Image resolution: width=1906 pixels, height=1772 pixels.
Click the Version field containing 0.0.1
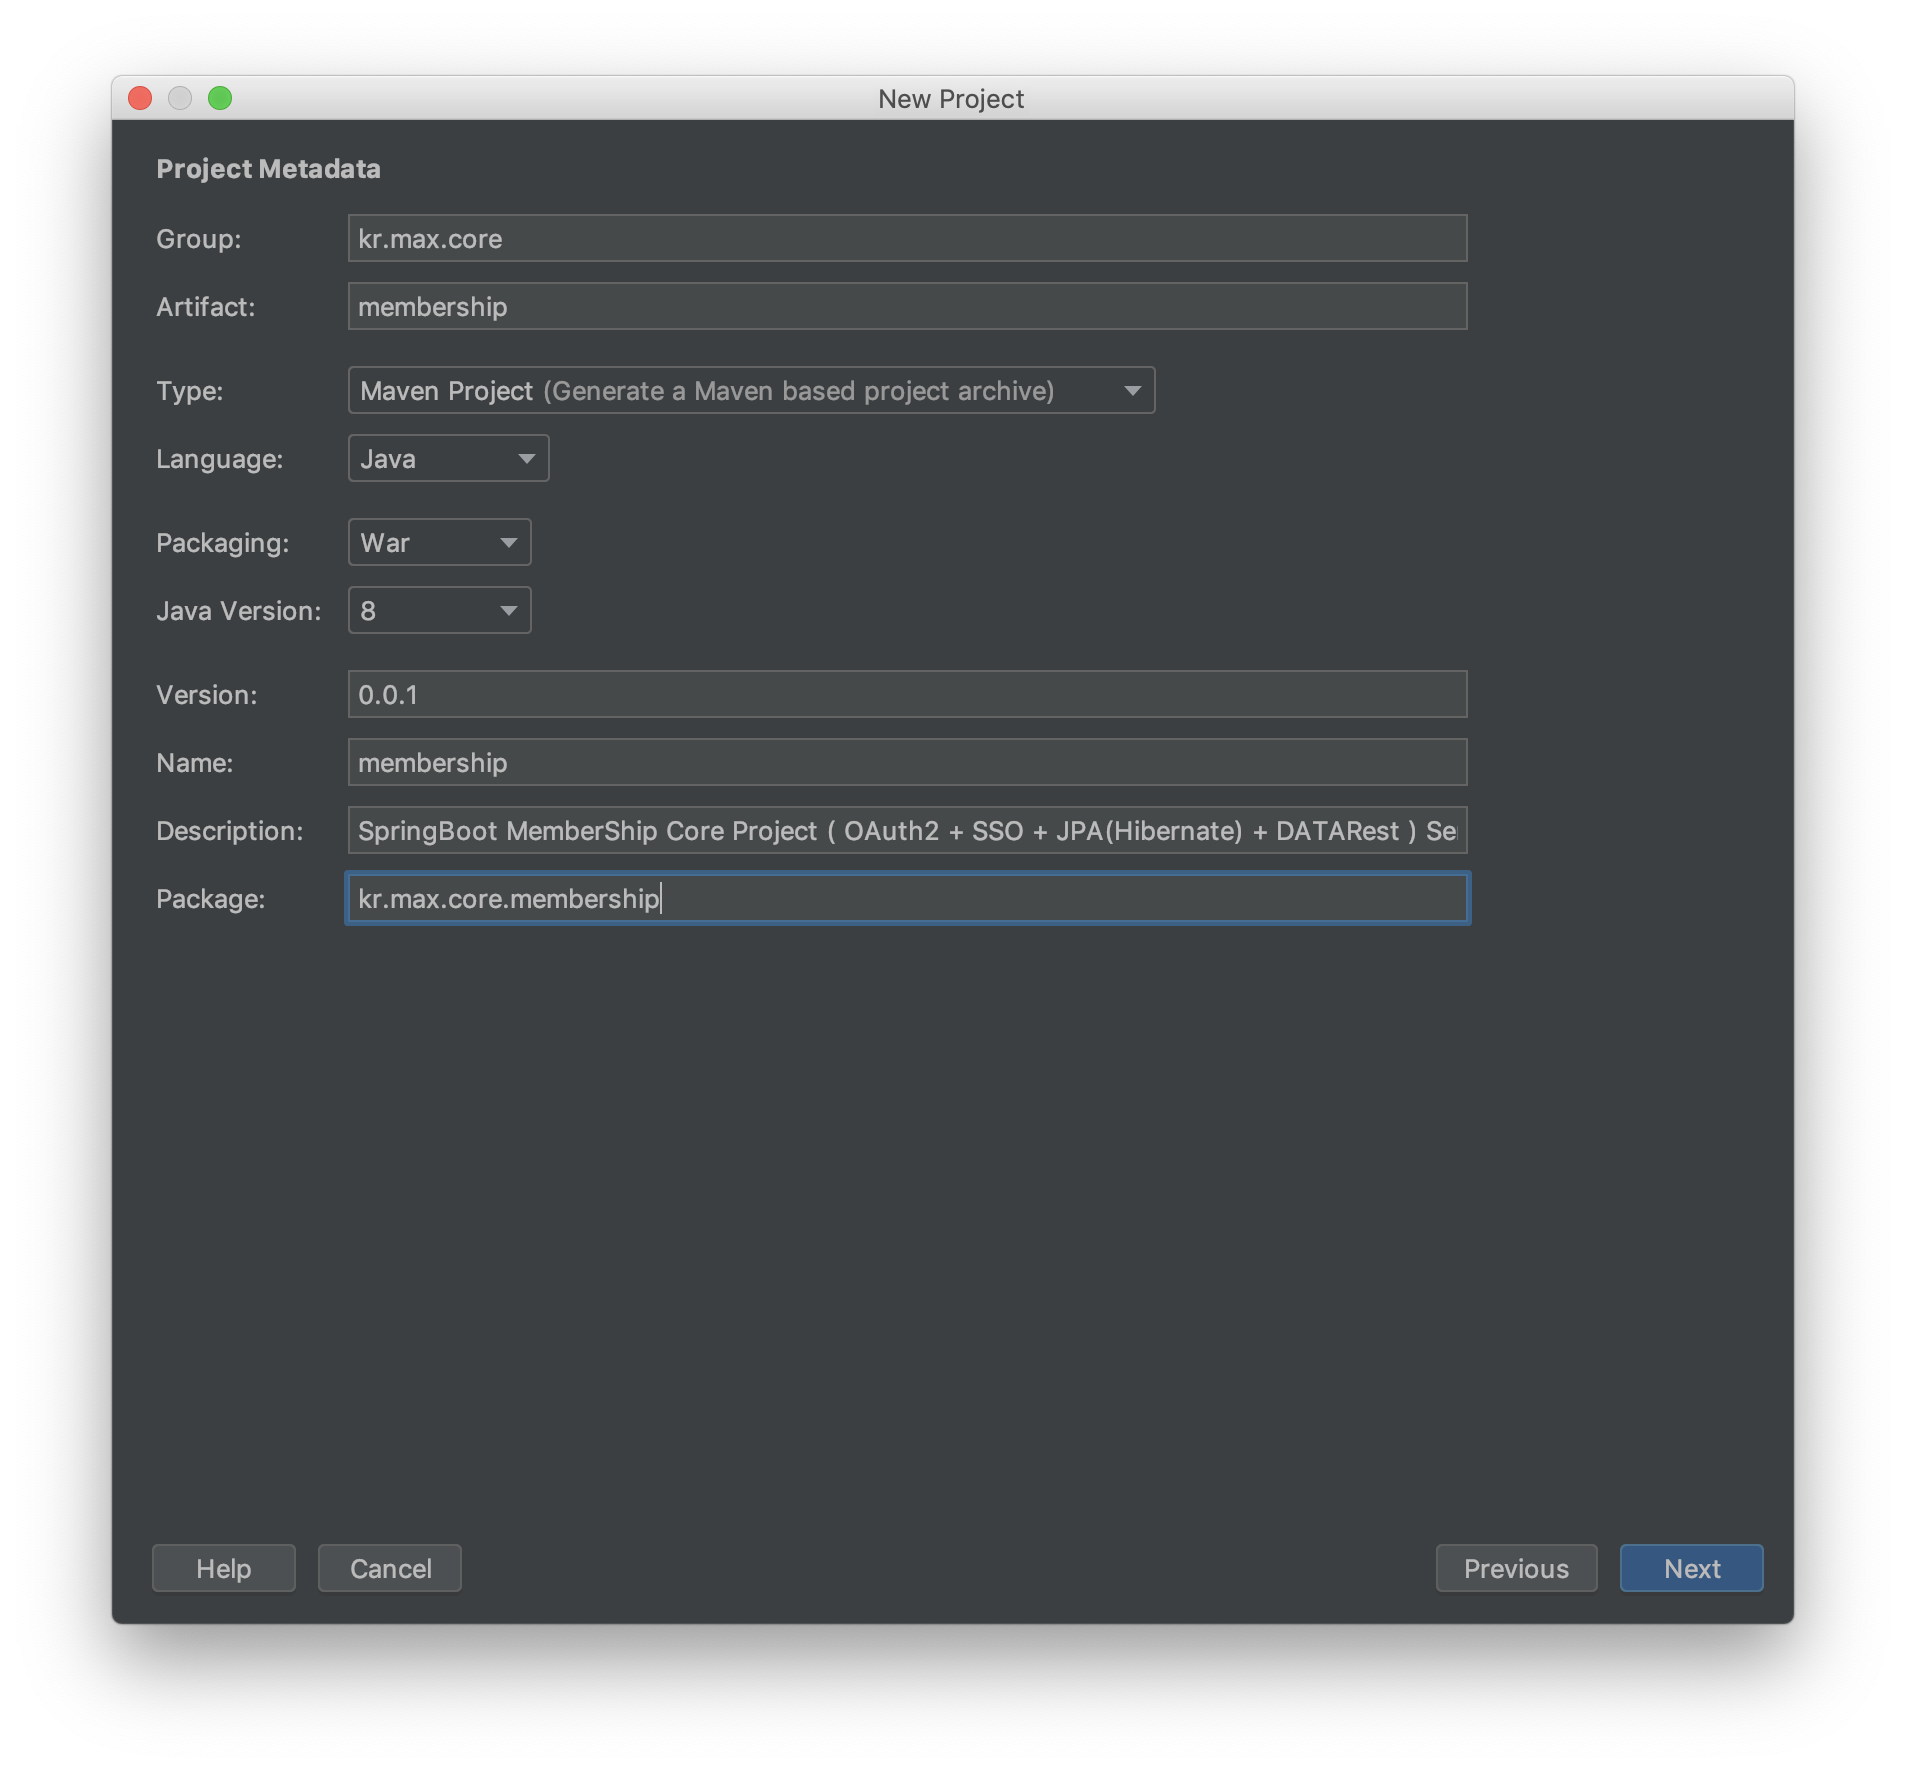click(907, 694)
